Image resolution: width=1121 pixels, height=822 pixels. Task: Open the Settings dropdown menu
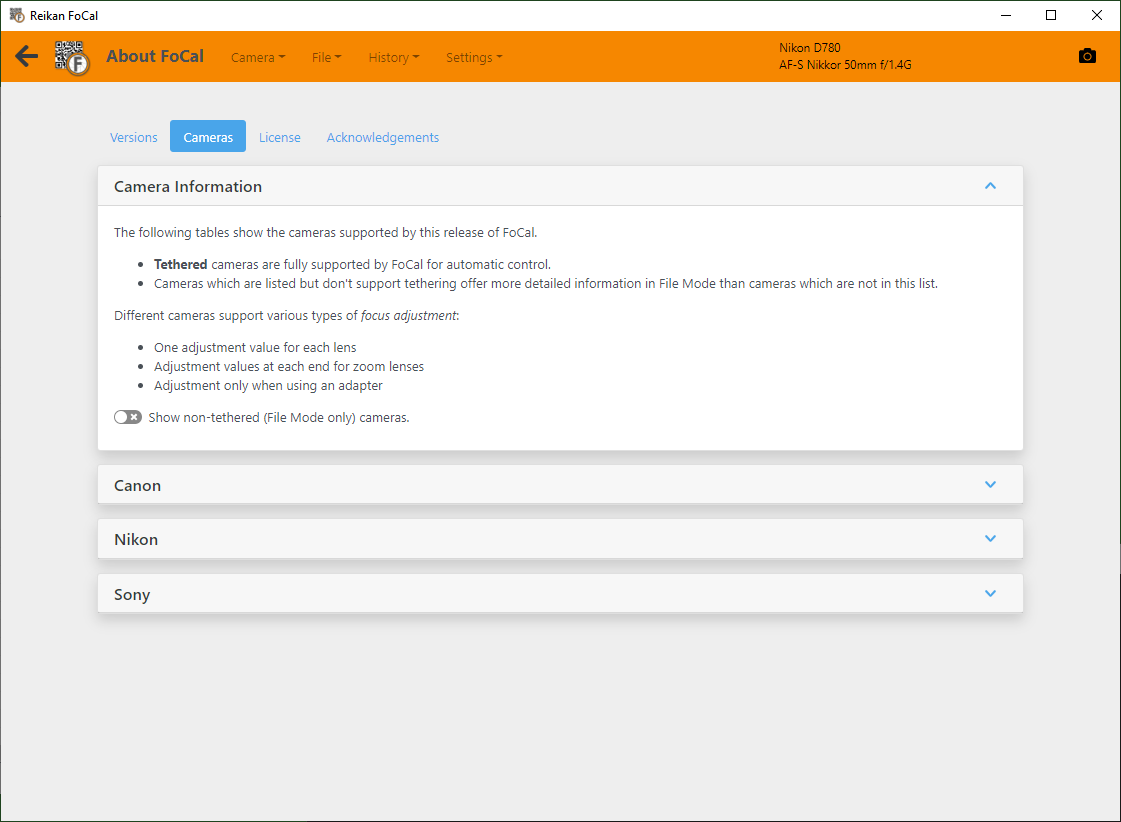coord(473,57)
